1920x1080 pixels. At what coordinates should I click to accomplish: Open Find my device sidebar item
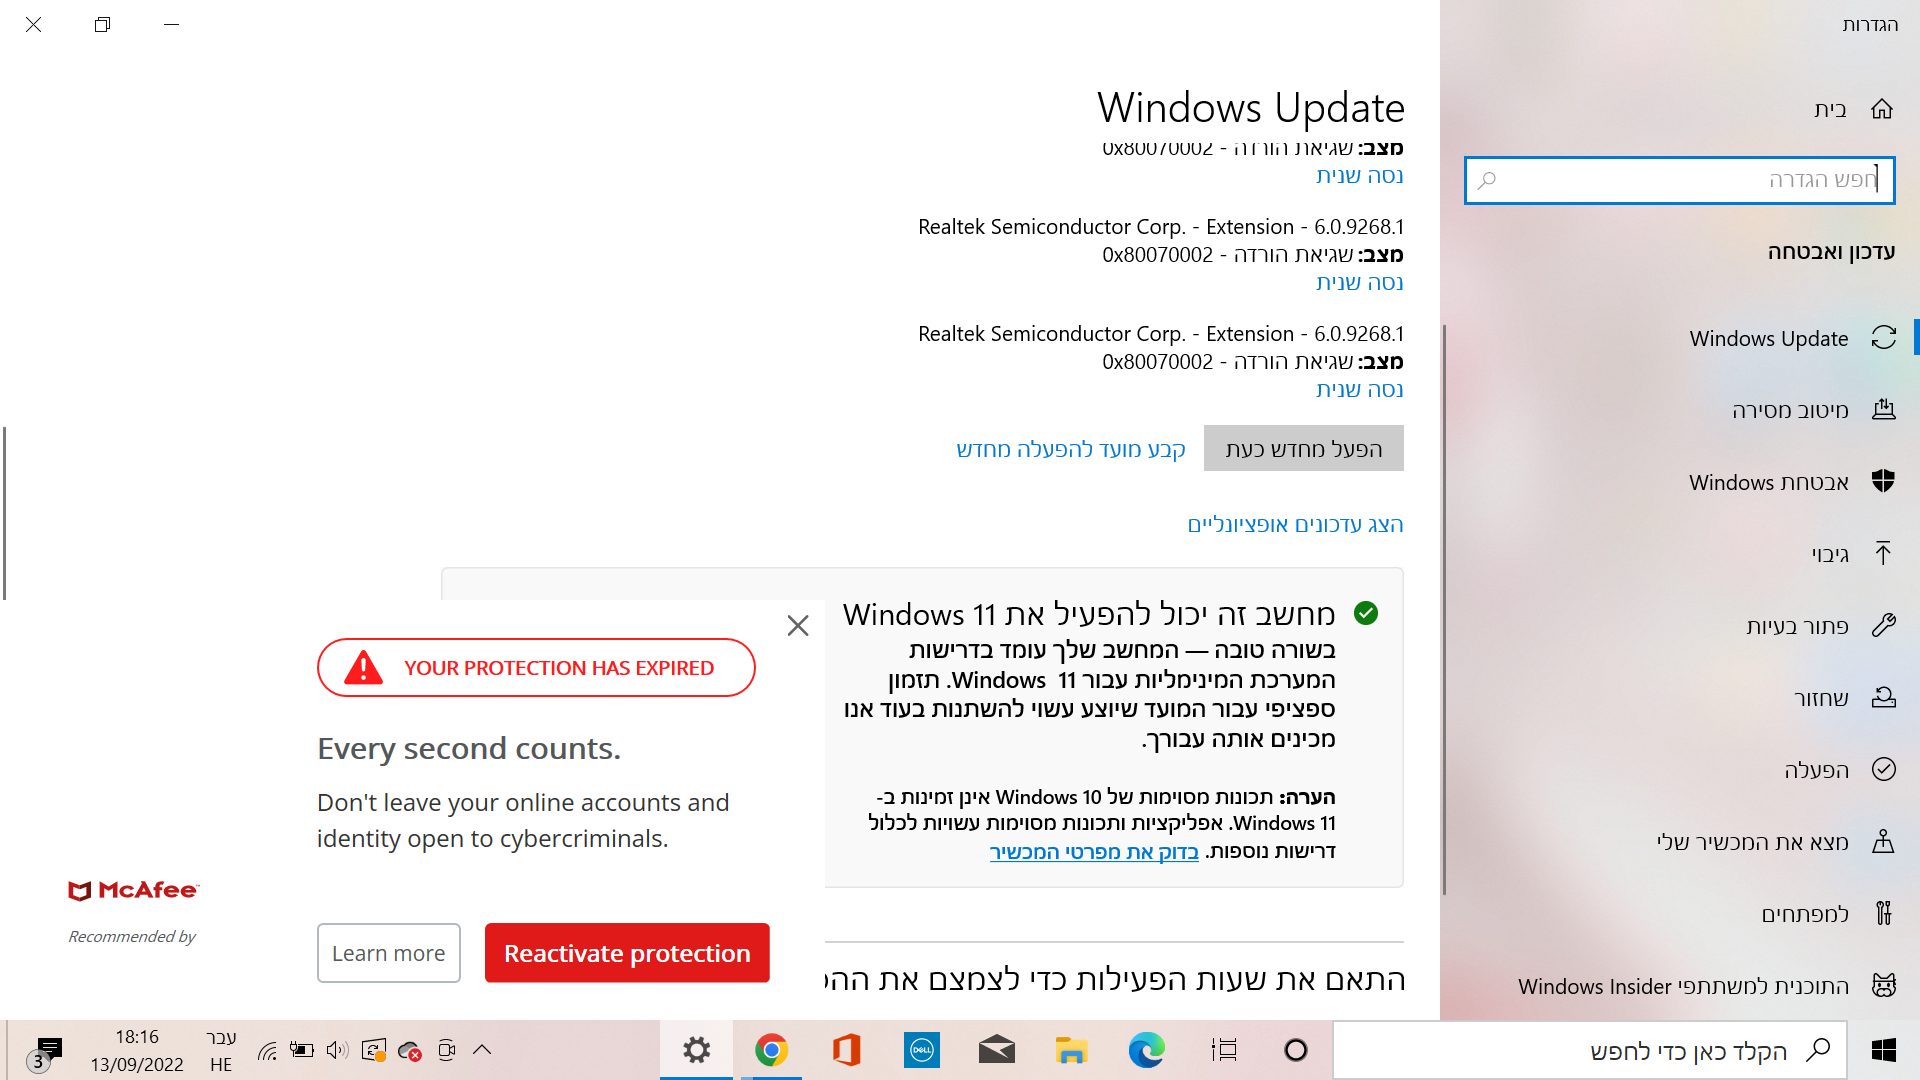pos(1752,842)
